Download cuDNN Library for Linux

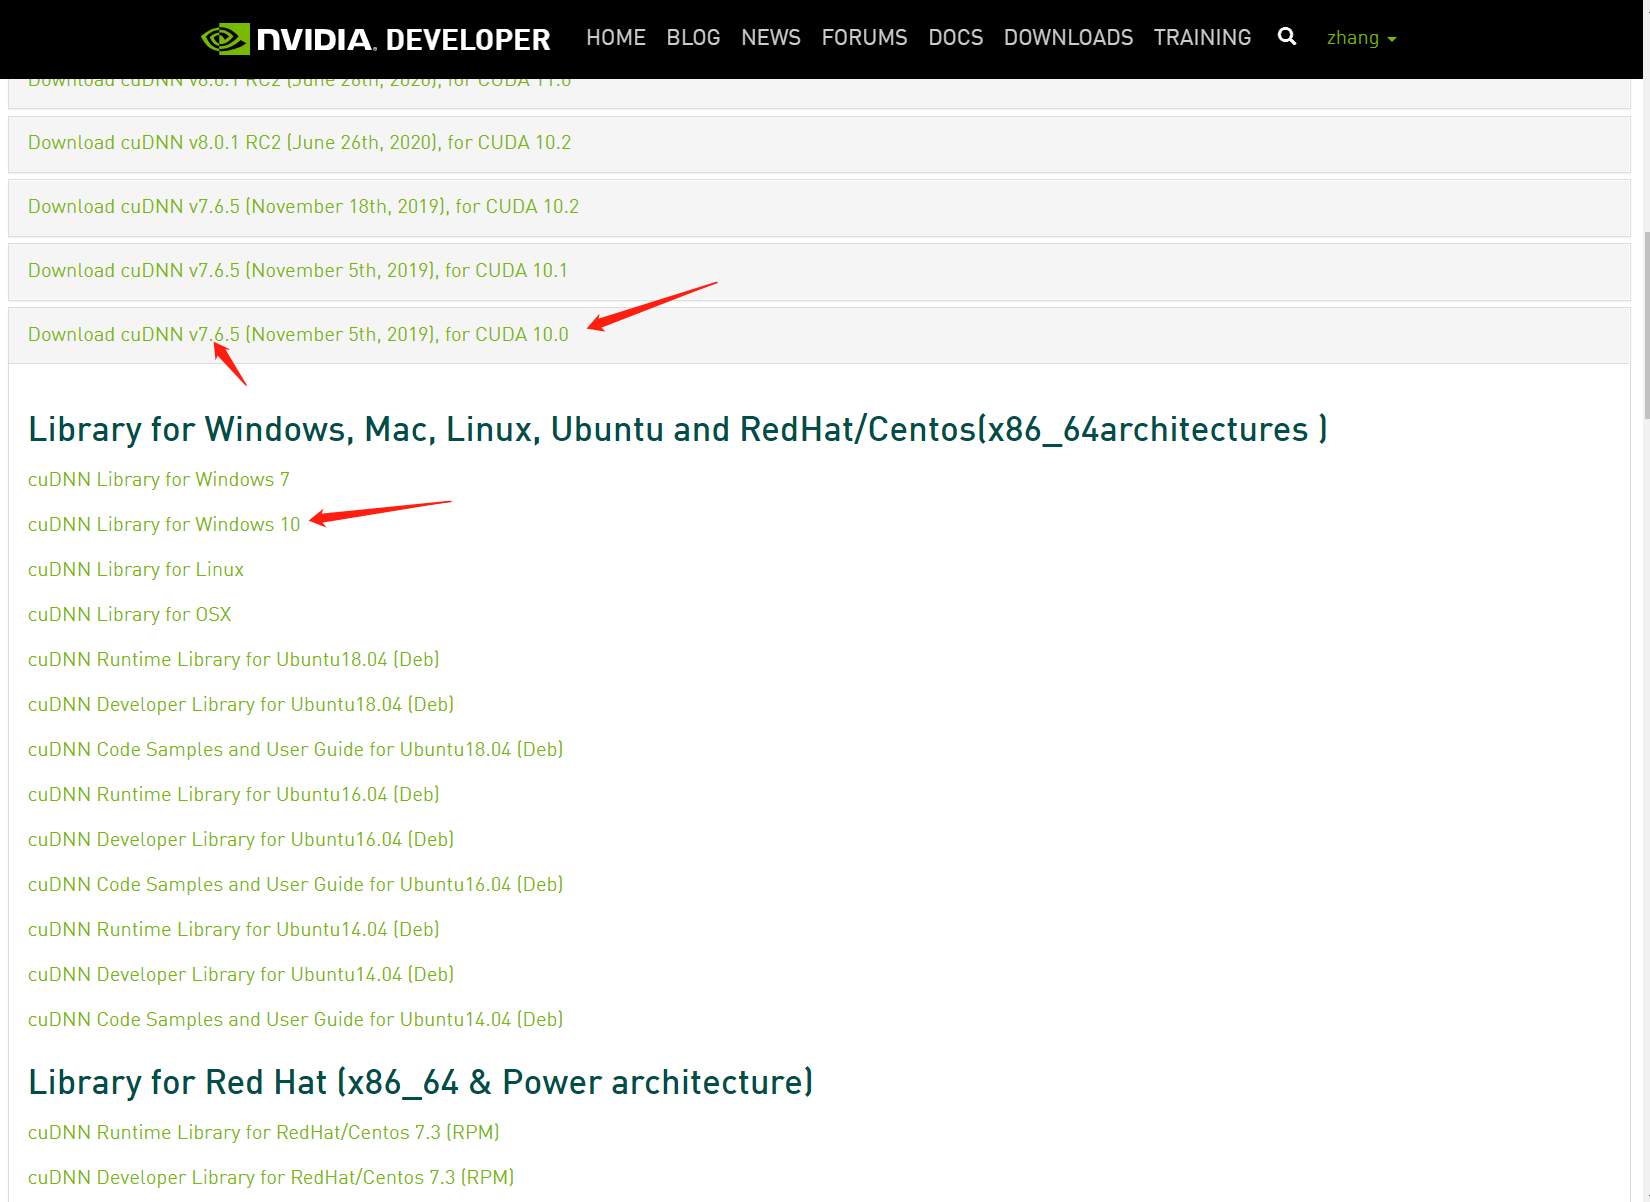136,570
